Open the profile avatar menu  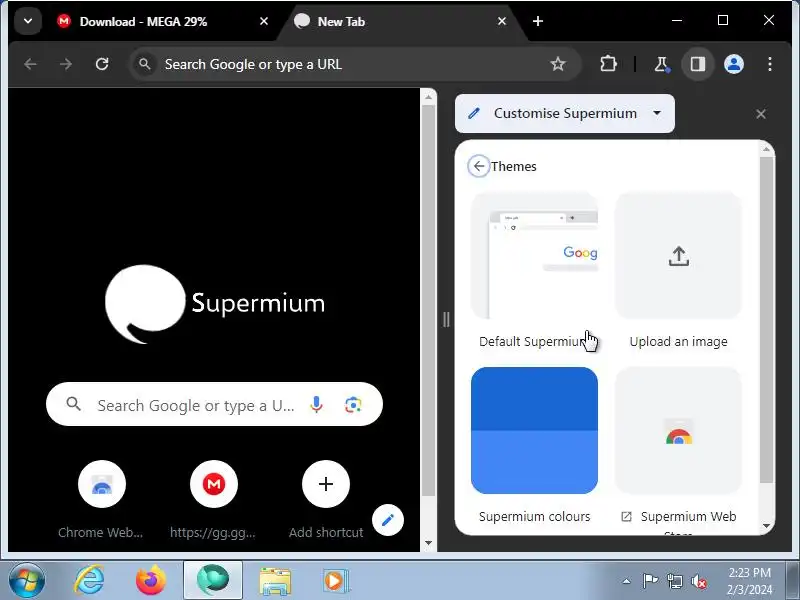(734, 64)
